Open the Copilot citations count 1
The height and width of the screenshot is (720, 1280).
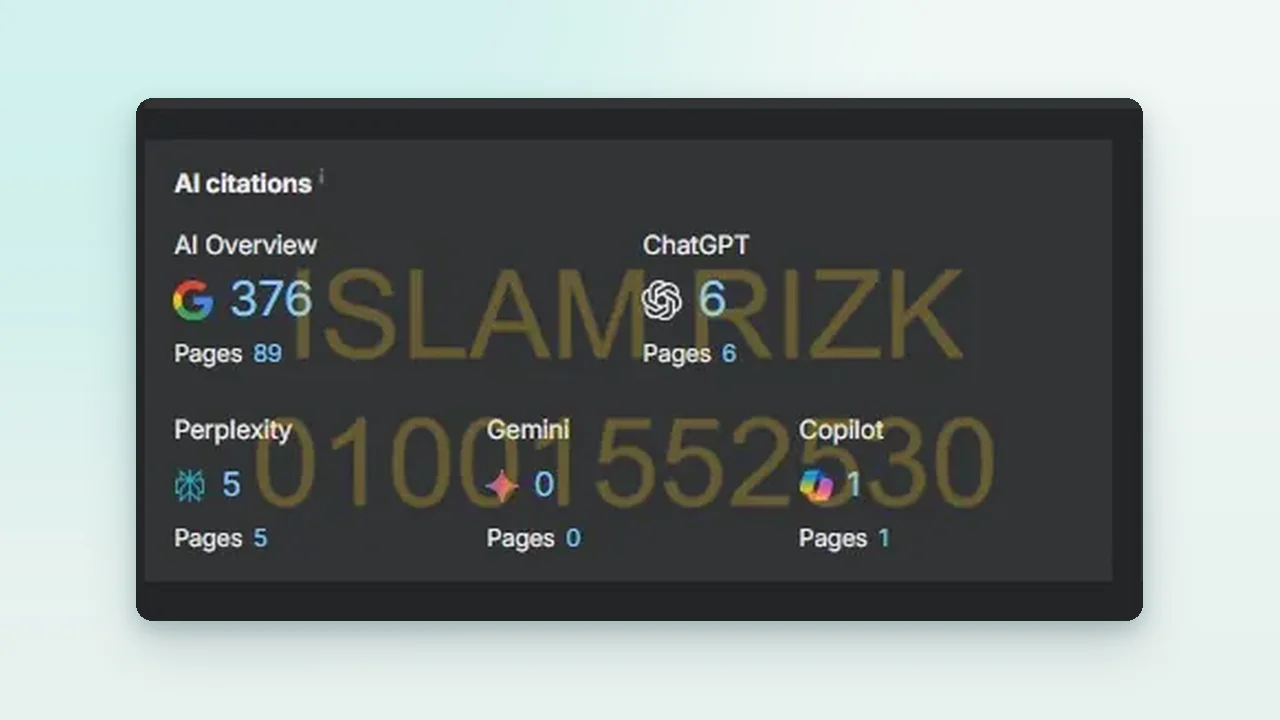(x=854, y=485)
